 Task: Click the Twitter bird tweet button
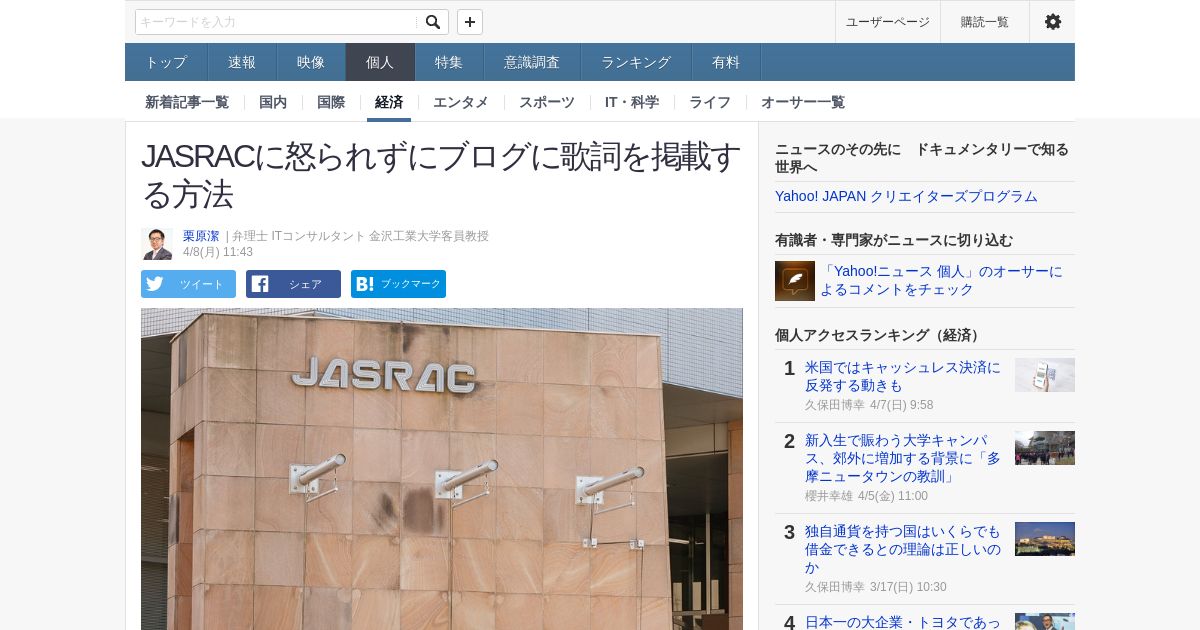coord(188,284)
